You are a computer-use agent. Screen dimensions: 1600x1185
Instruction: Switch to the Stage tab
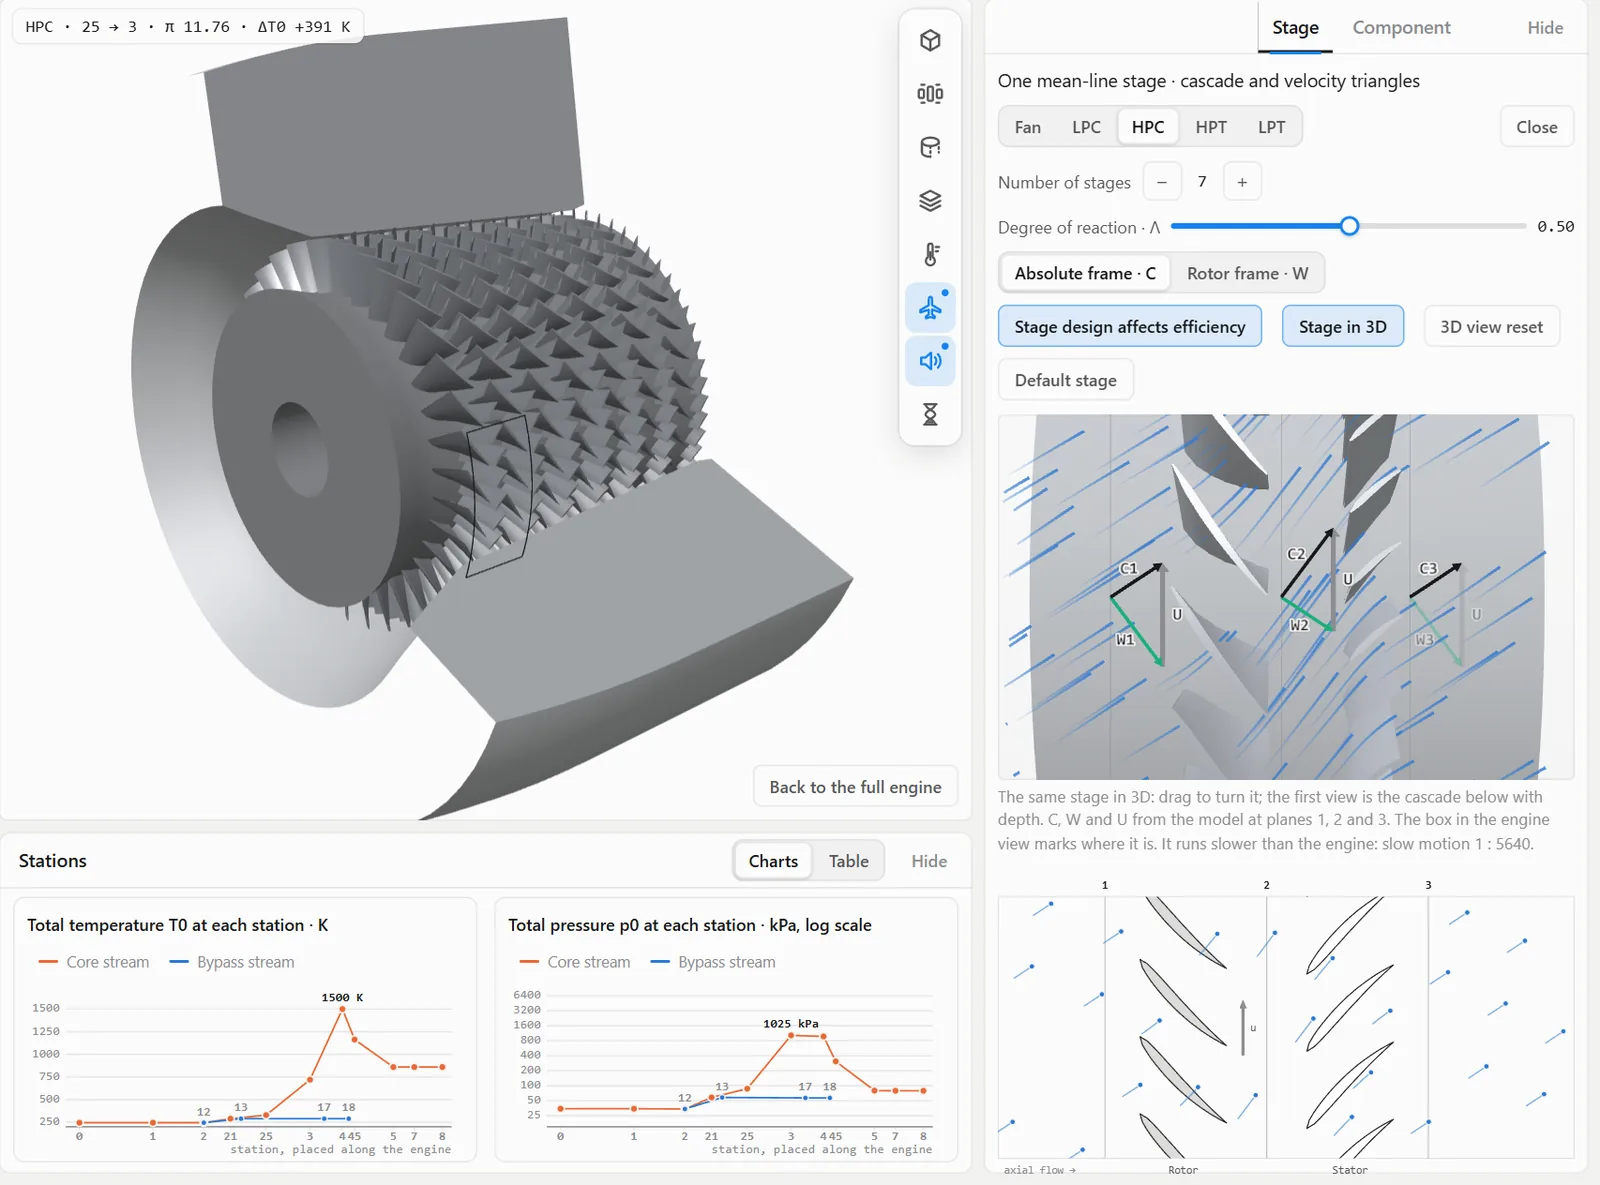(x=1295, y=28)
